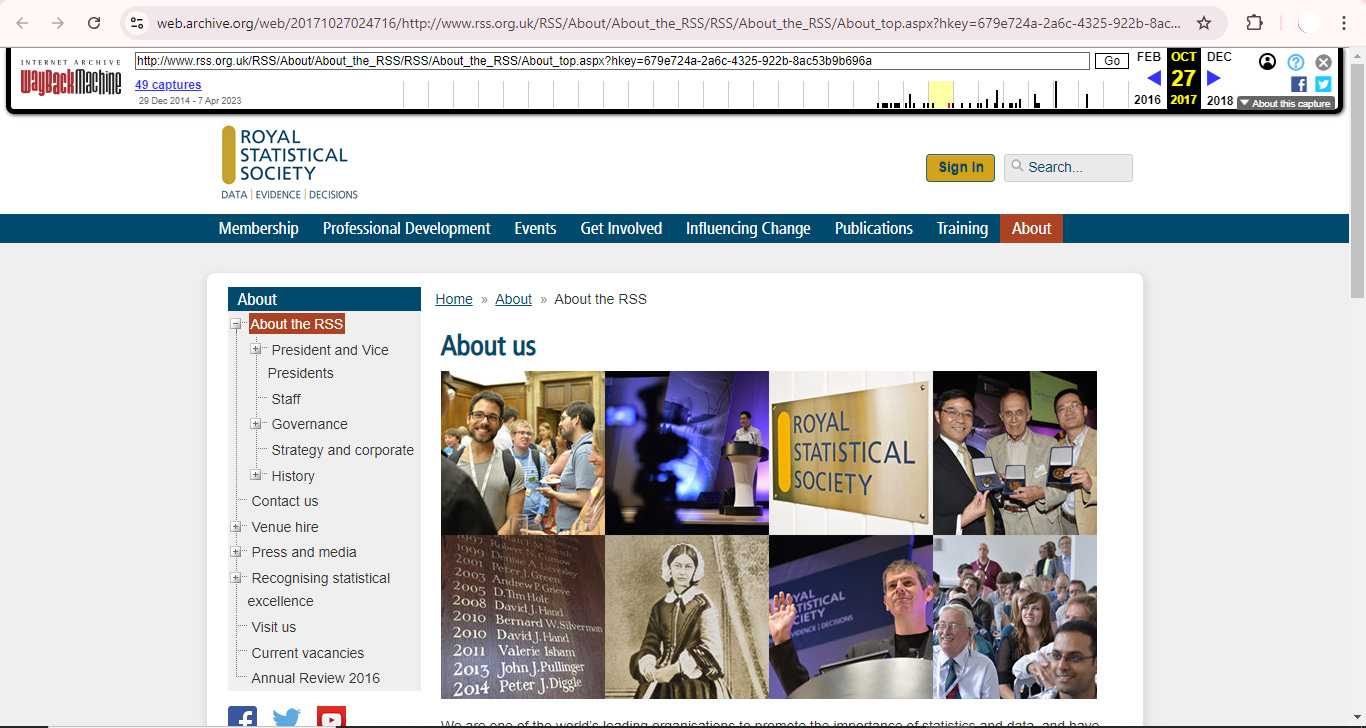Screen dimensions: 1366x728
Task: Open the site information icon in the address bar
Action: click(138, 23)
